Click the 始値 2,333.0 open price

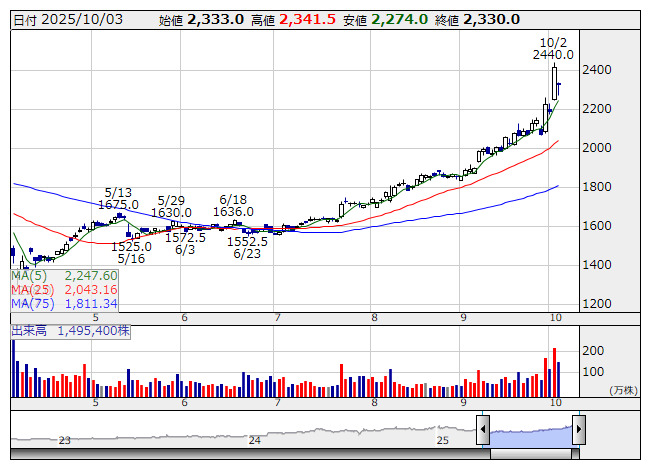tap(201, 20)
